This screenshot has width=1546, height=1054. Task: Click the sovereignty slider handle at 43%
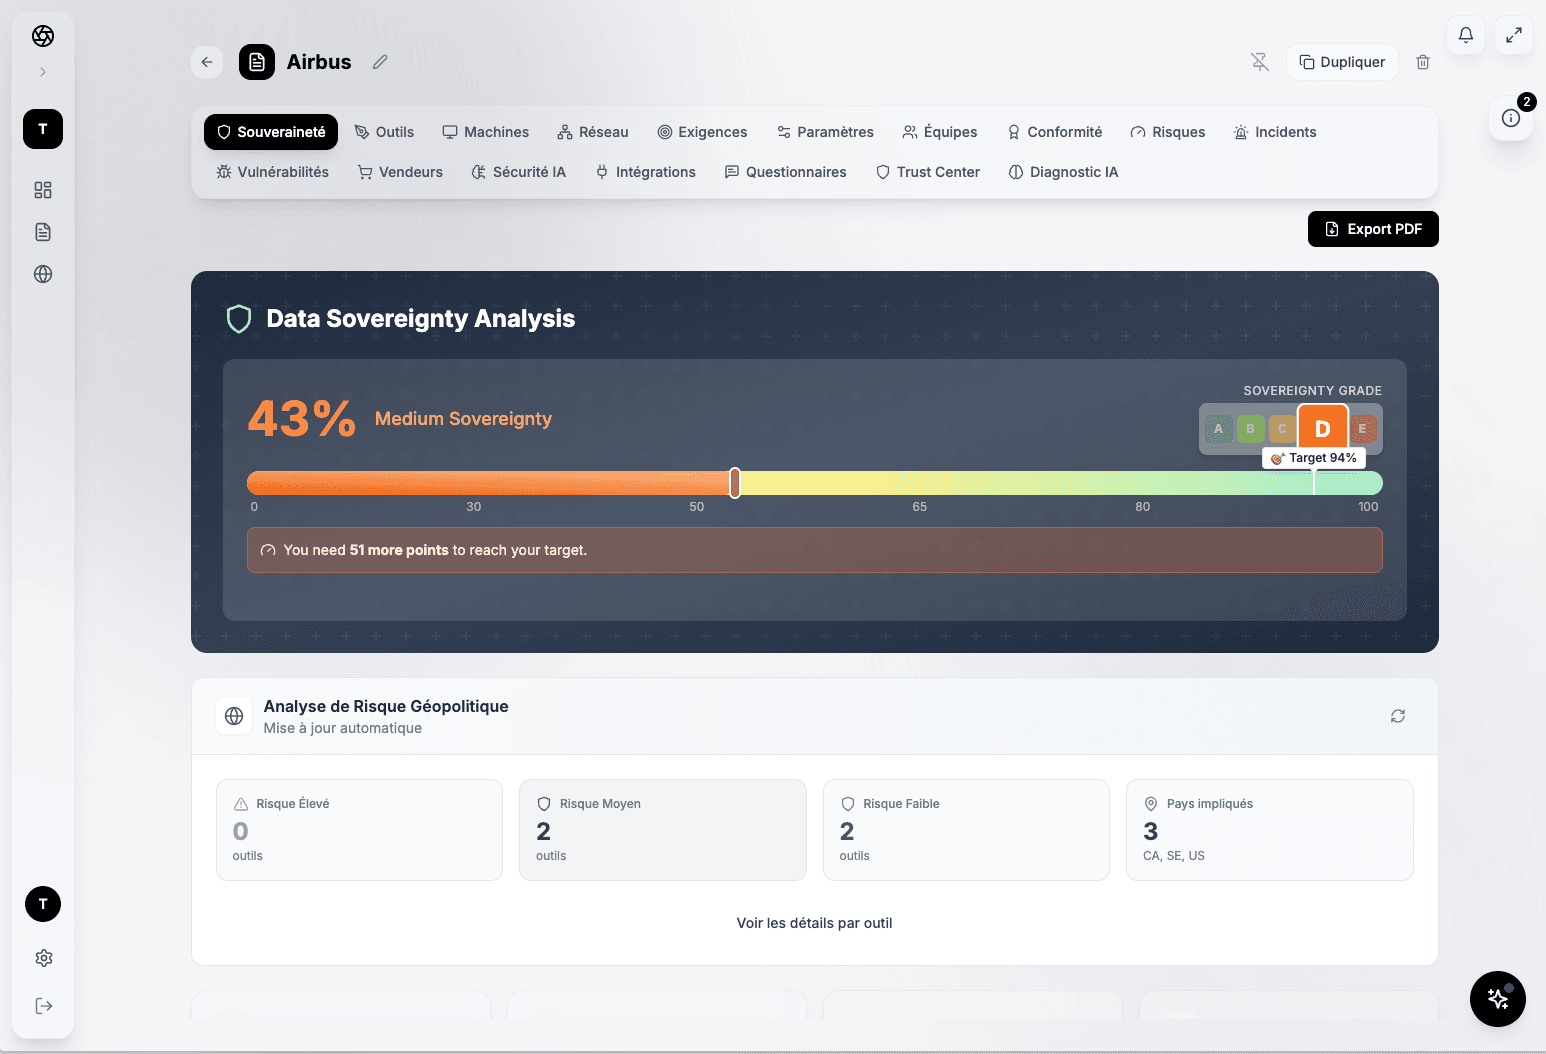coord(735,482)
